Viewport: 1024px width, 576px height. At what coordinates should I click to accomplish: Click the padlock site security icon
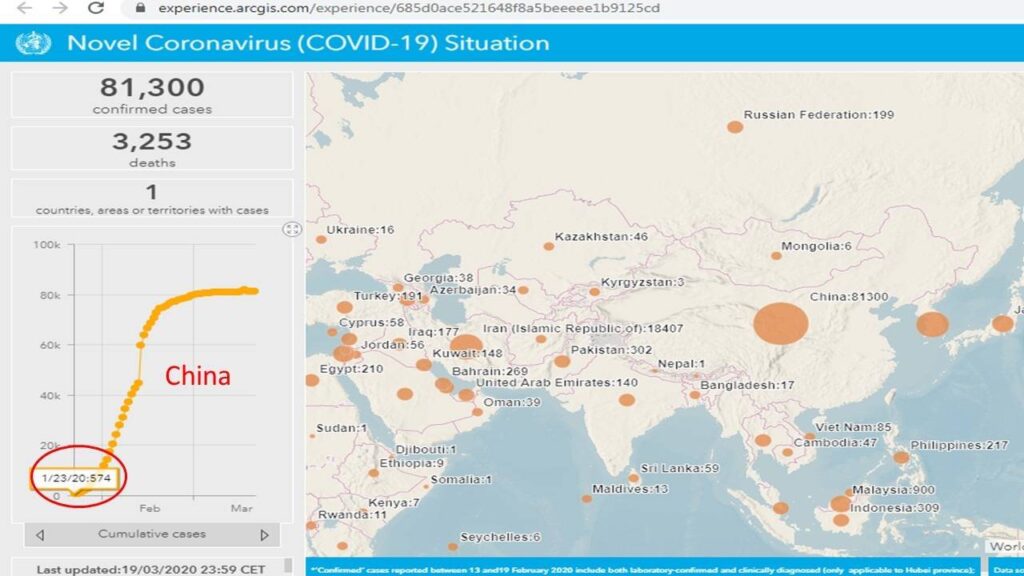[139, 8]
